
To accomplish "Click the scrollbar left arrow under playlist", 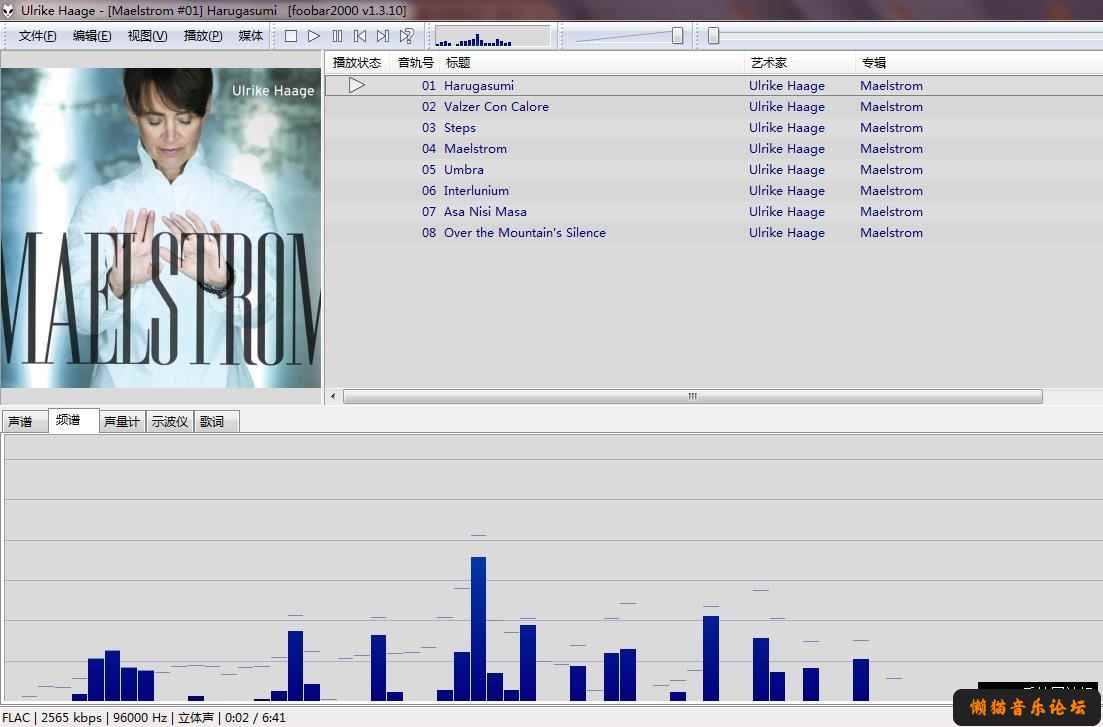I will 333,397.
